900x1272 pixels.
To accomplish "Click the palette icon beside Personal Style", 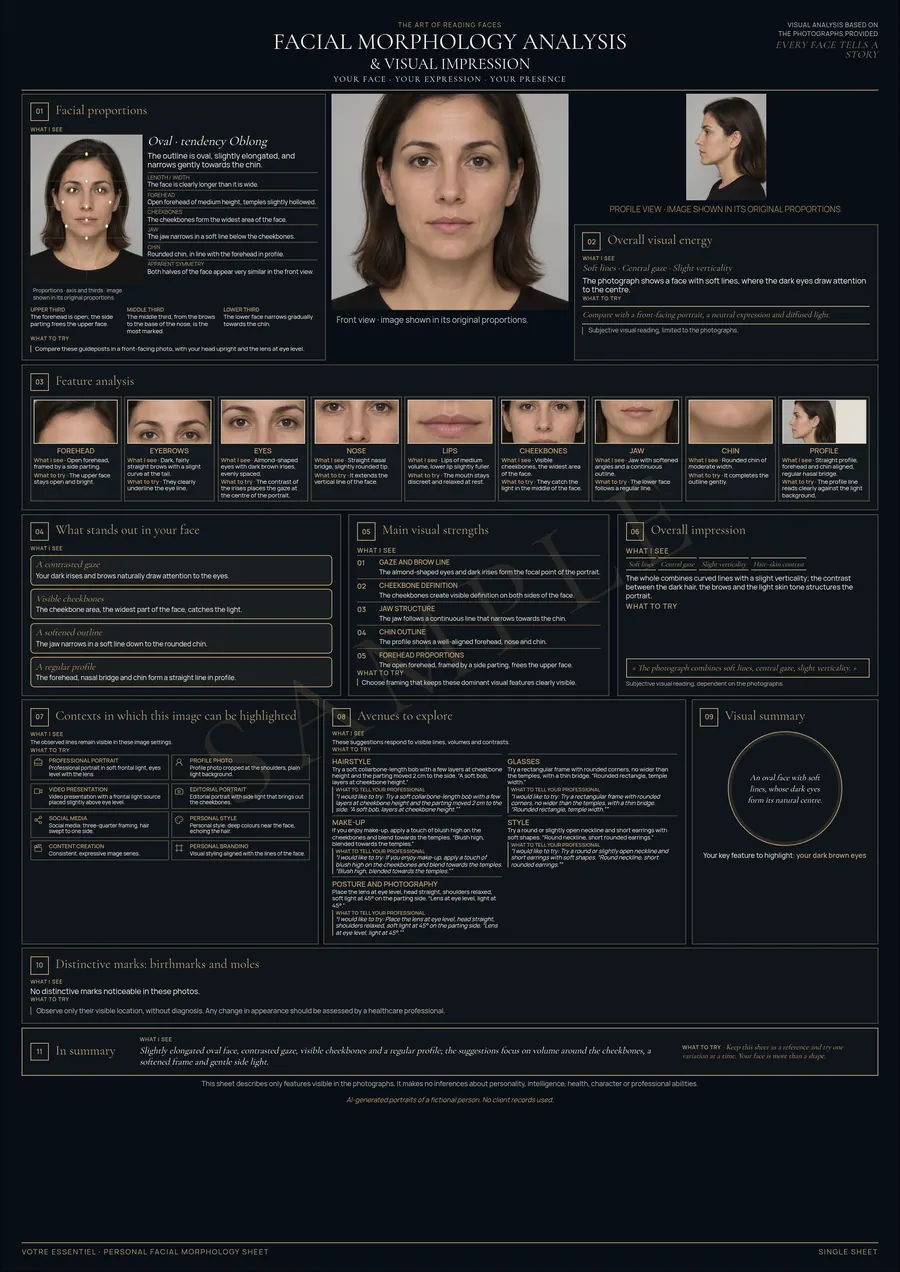I will point(179,819).
